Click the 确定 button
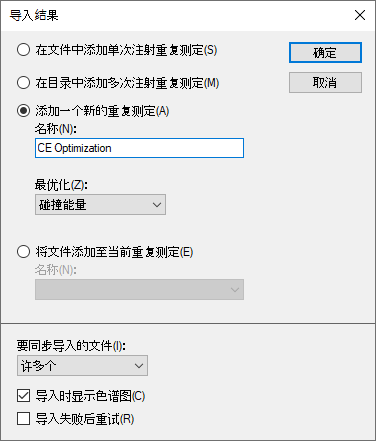The image size is (376, 441). coord(325,52)
